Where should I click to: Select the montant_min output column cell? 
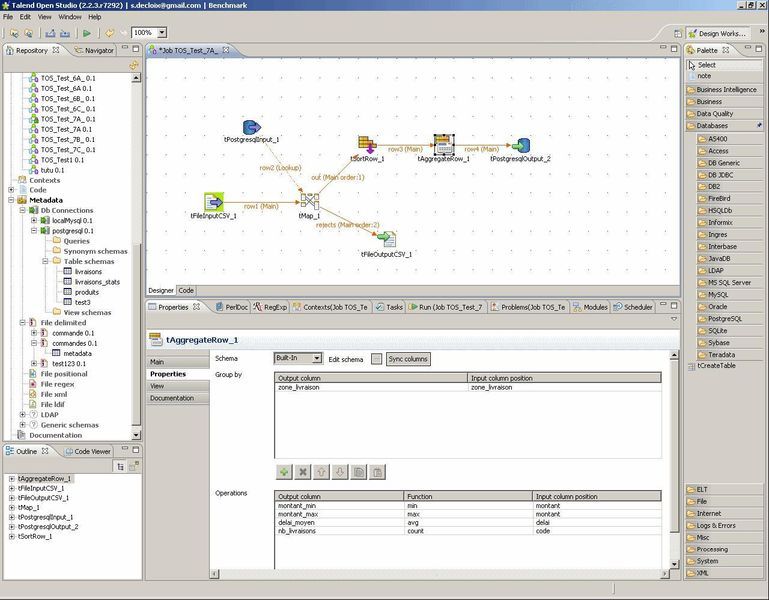point(338,506)
